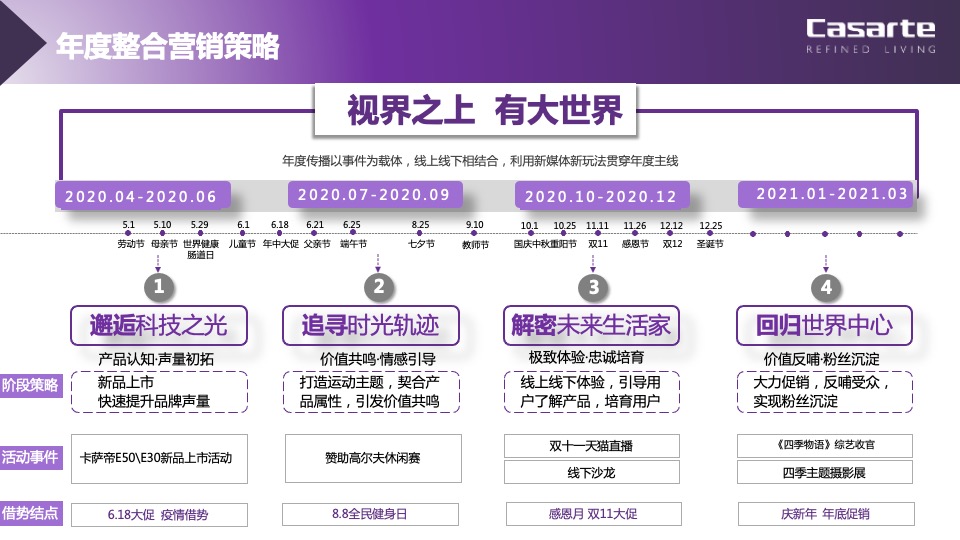Click the 大力促销，反哺受众 strategy box
The width and height of the screenshot is (960, 540).
tap(825, 392)
